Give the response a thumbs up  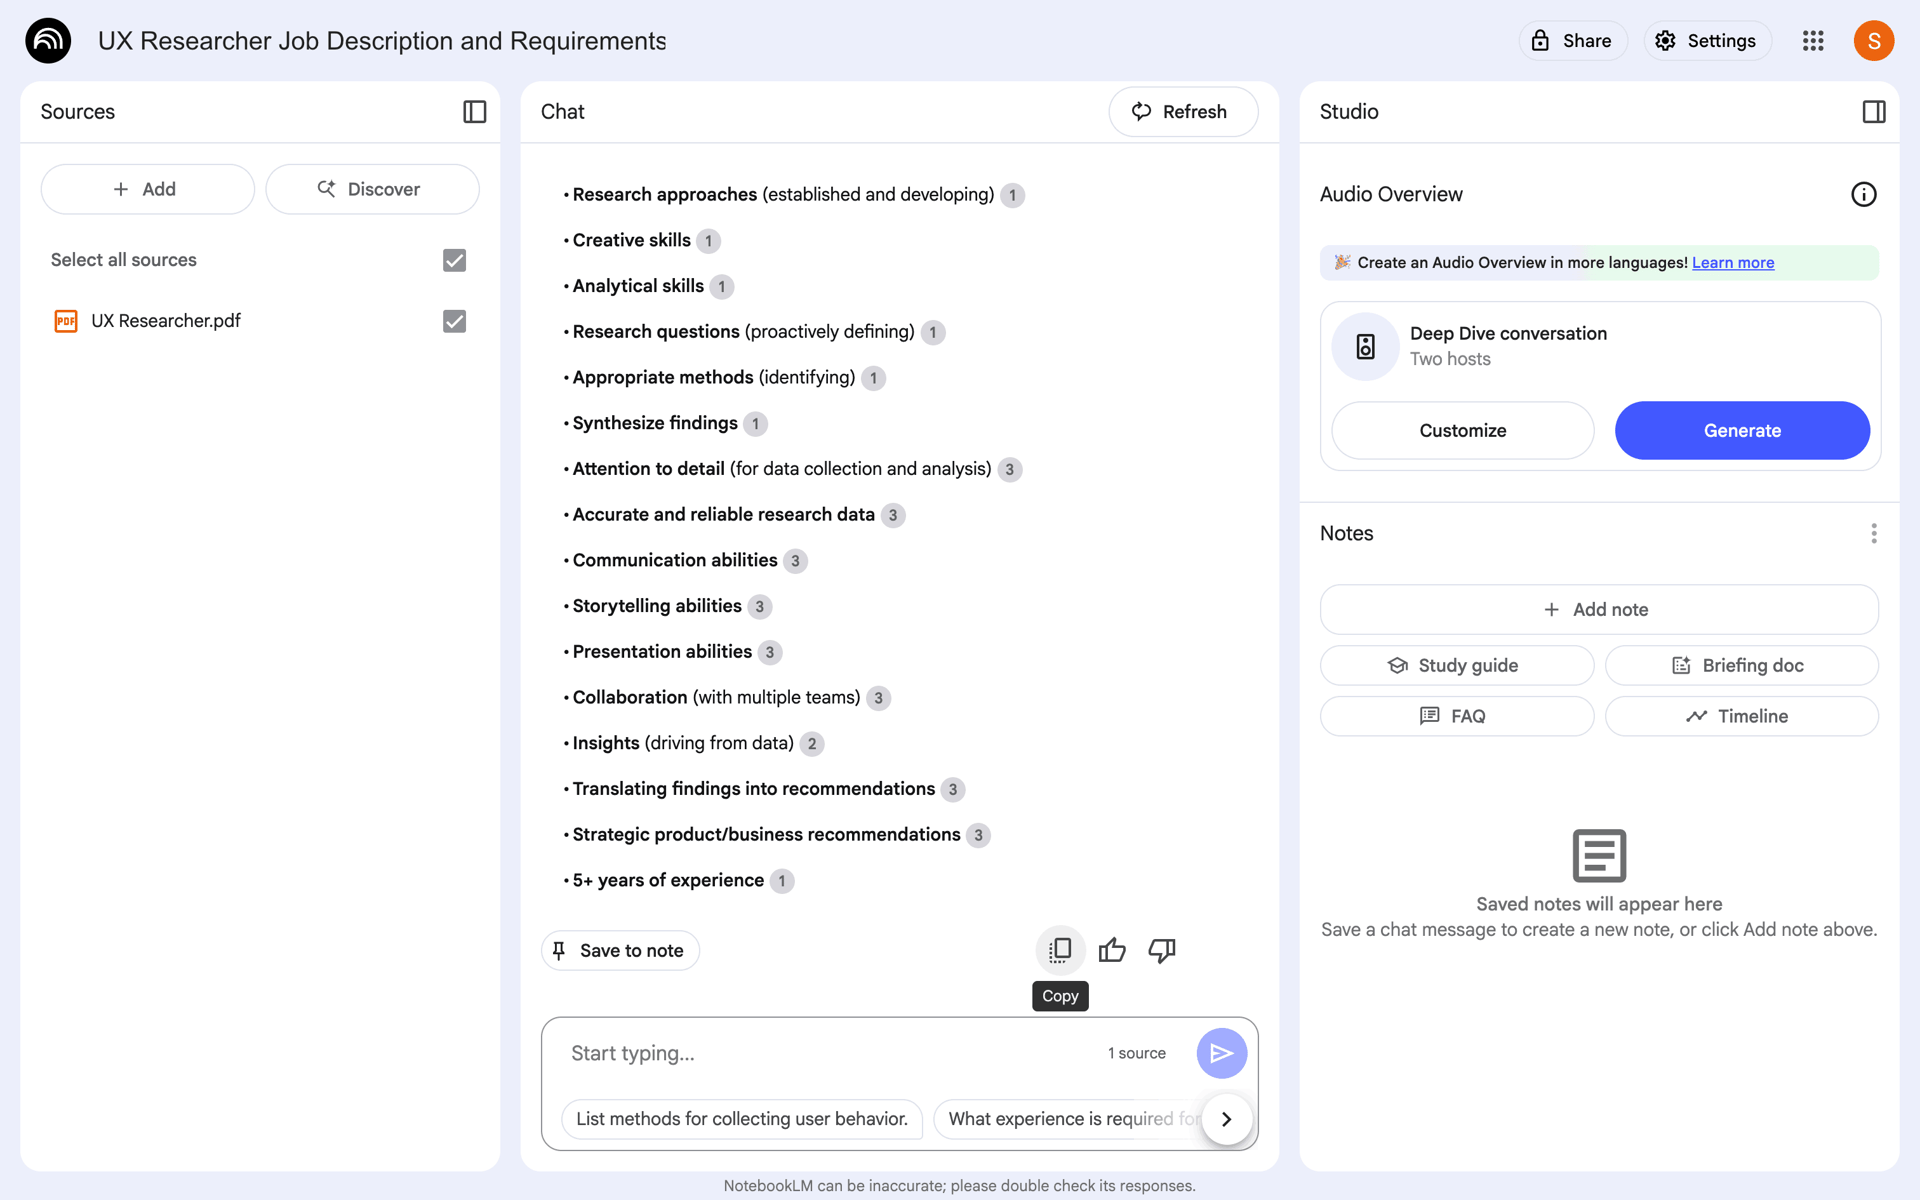(1112, 950)
